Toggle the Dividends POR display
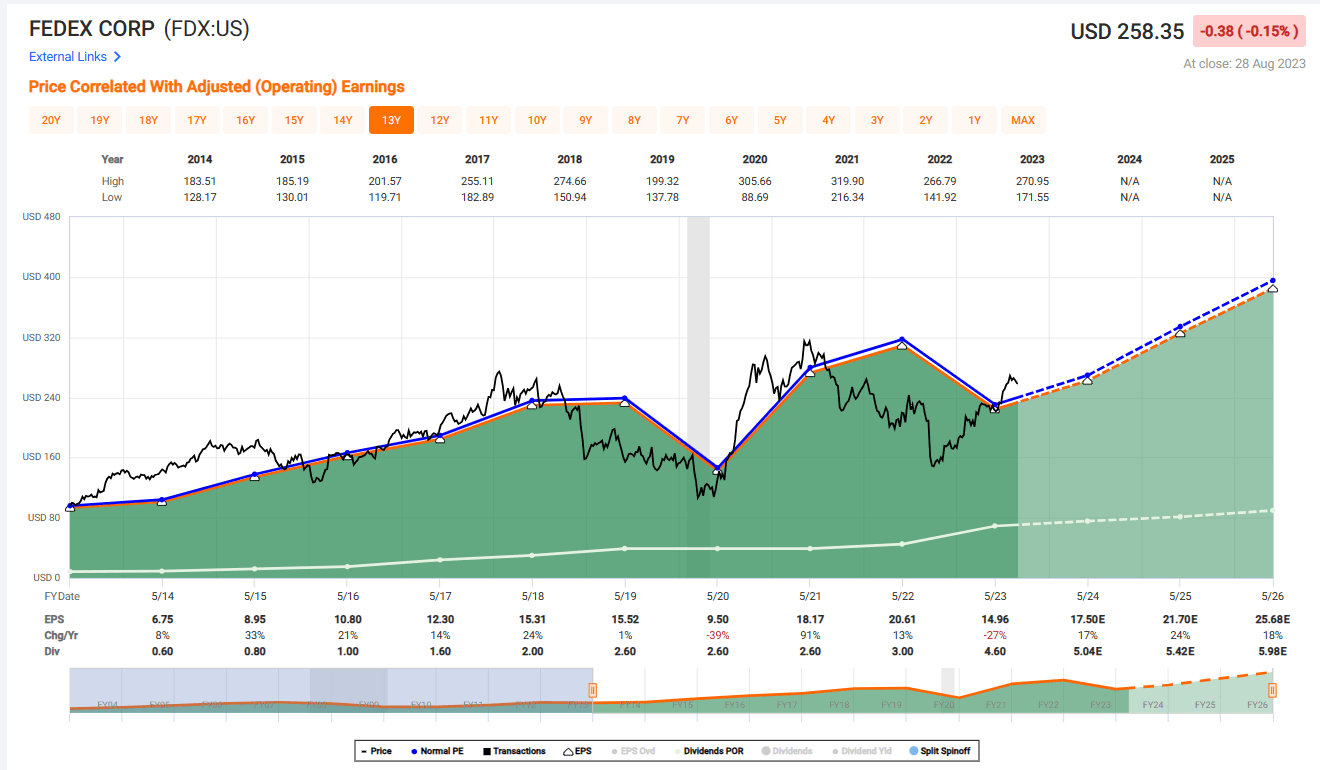The height and width of the screenshot is (770, 1320). (x=712, y=750)
